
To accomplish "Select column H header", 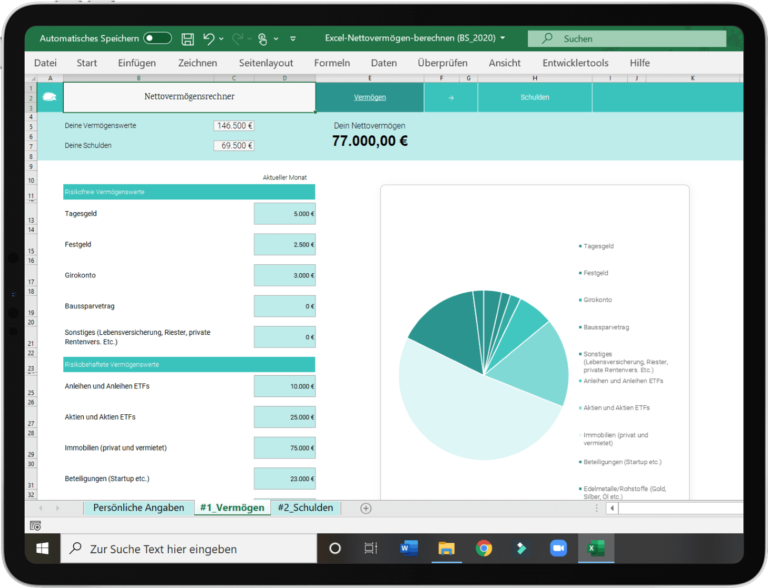I will 535,78.
